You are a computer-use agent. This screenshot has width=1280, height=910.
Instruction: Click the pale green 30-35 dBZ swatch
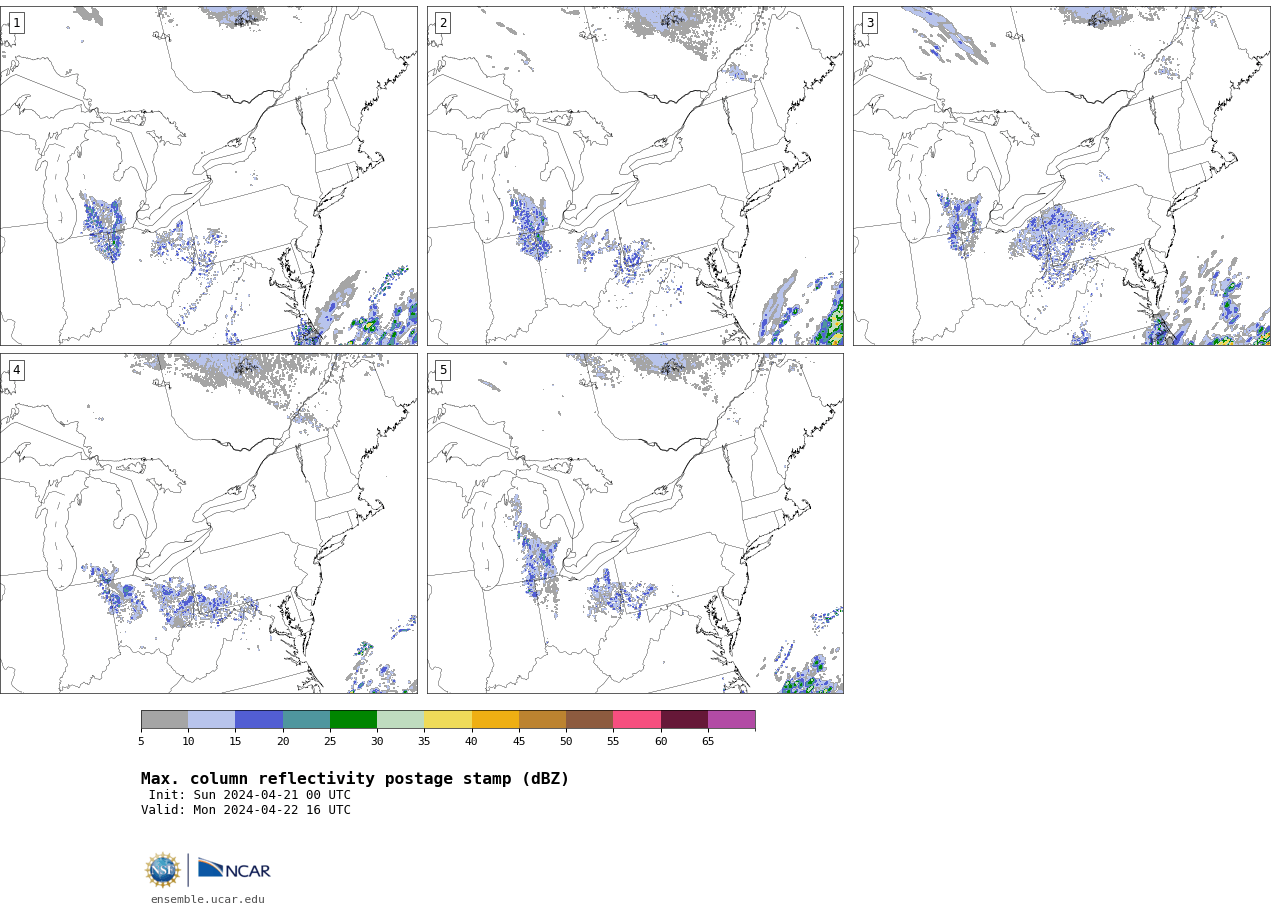401,720
